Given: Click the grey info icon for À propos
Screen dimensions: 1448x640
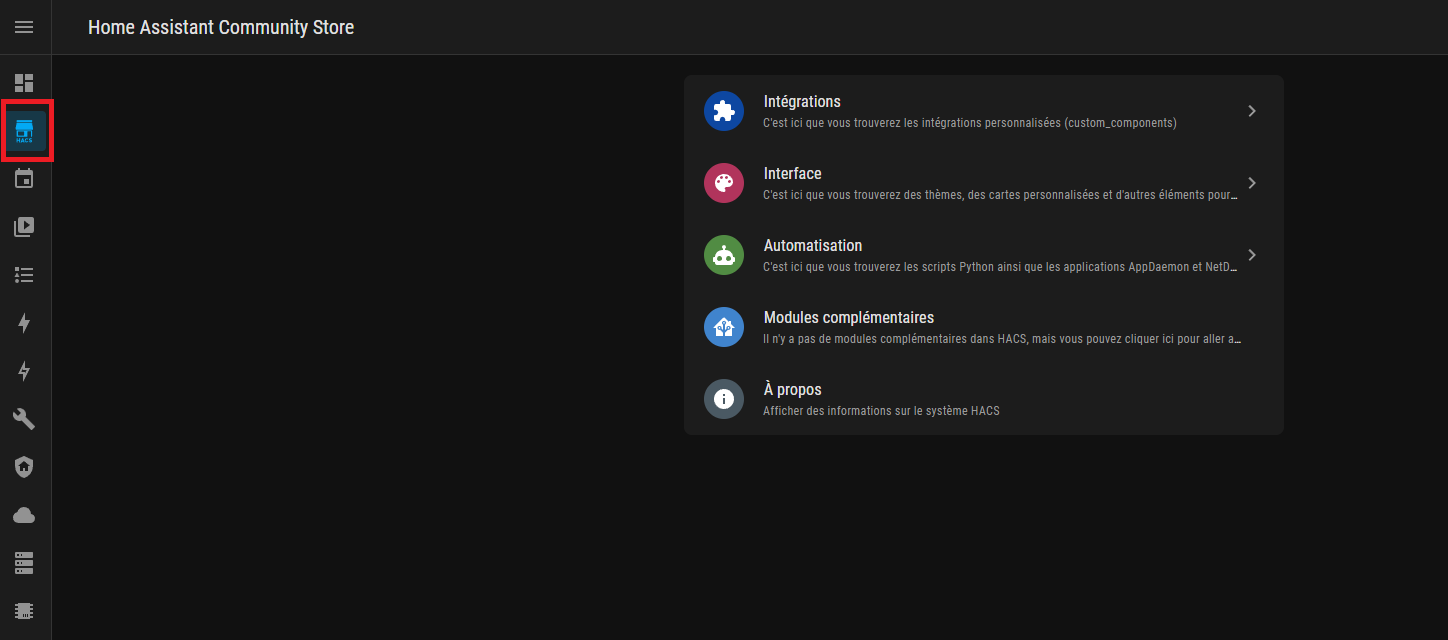Looking at the screenshot, I should (x=724, y=399).
